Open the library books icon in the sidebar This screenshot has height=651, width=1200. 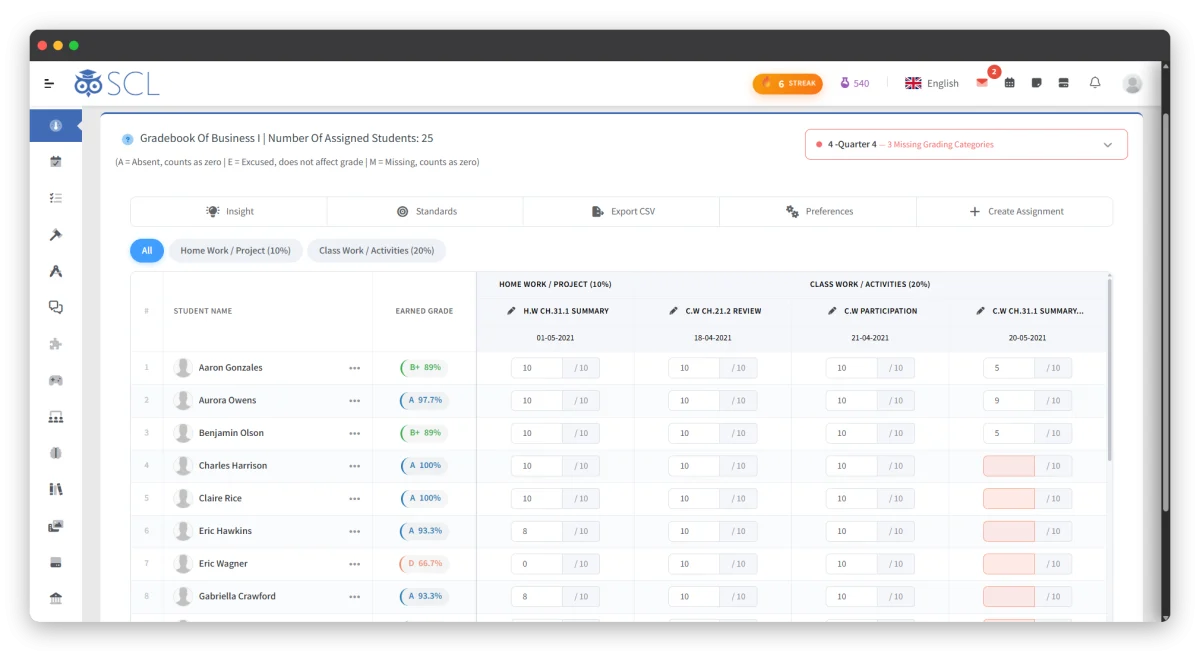[56, 489]
